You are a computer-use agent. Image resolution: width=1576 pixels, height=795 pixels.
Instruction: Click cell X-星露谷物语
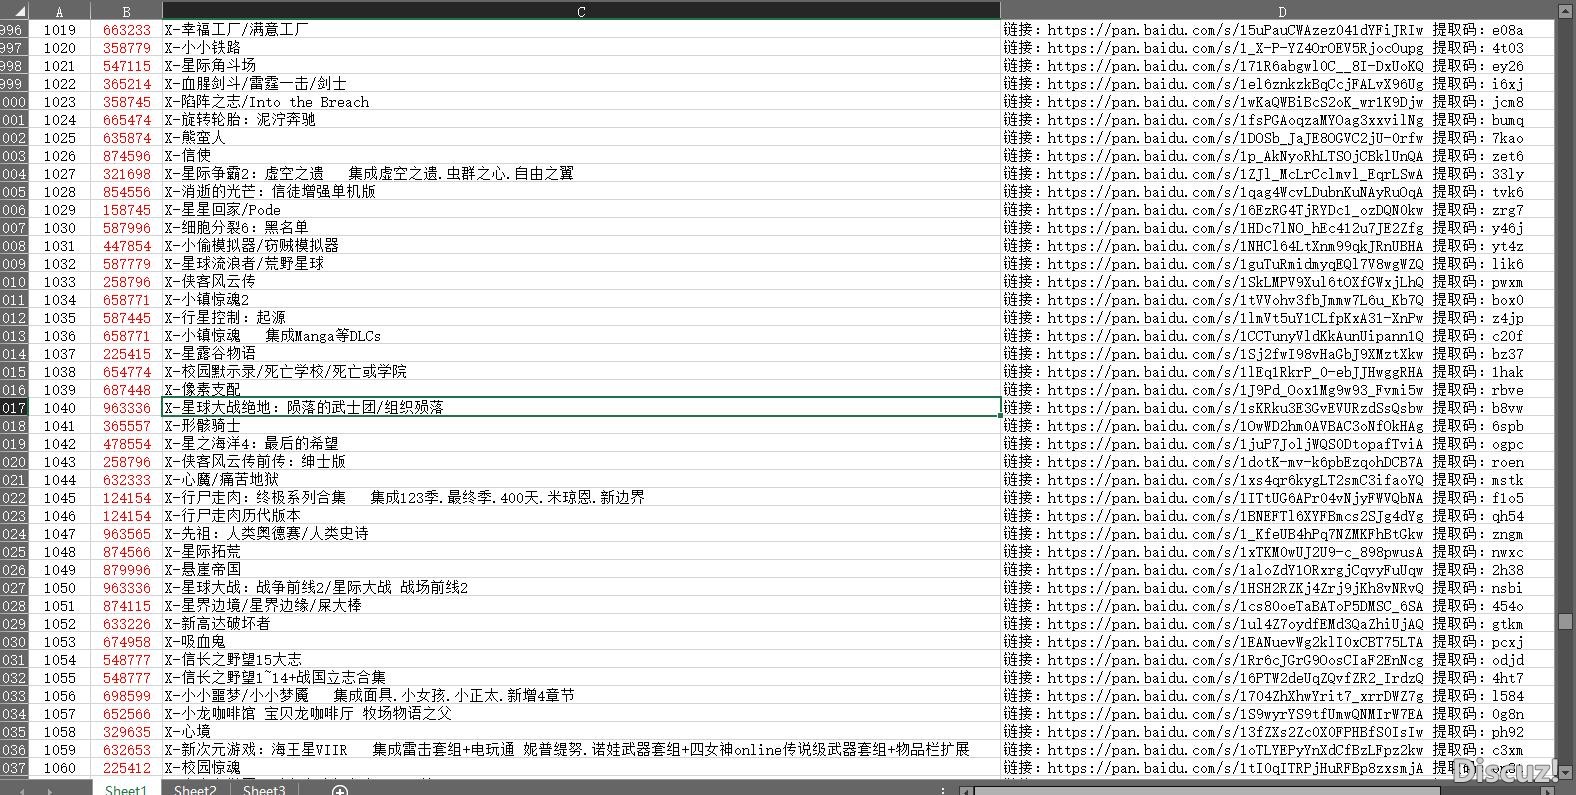(581, 354)
